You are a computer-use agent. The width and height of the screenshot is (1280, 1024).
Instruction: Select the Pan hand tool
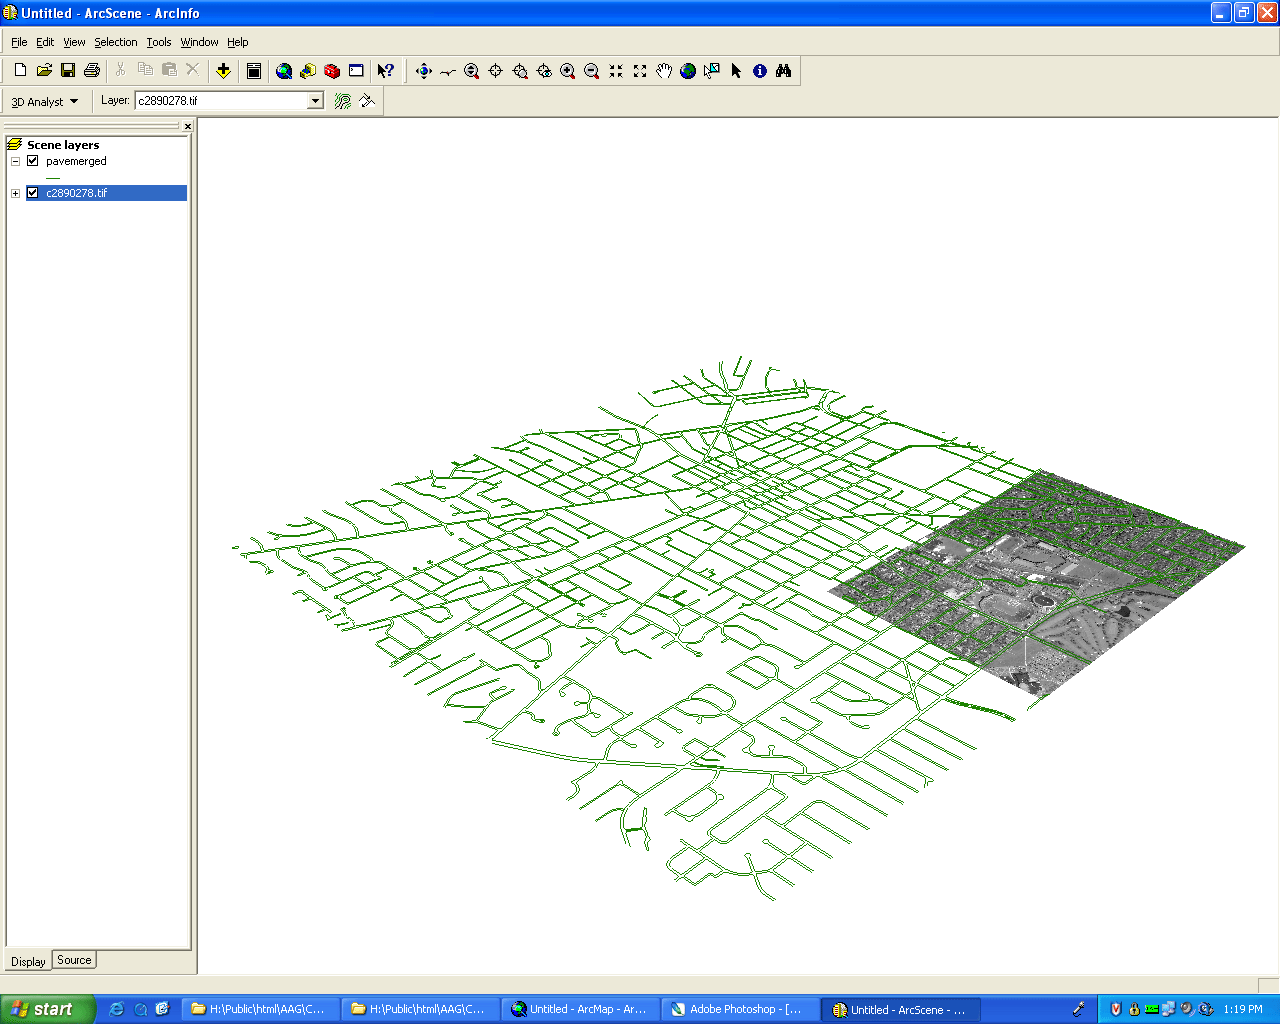click(x=664, y=71)
